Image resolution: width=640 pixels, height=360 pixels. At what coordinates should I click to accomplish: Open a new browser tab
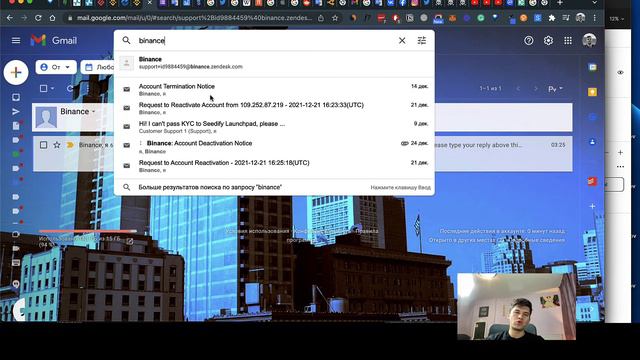(x=560, y=3)
